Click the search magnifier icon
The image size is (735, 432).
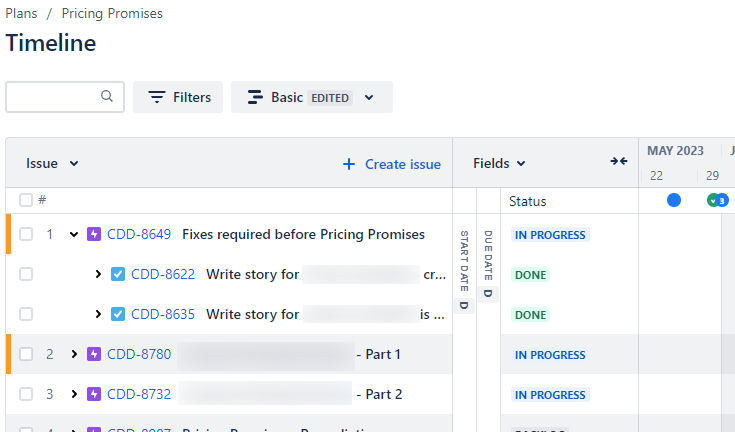click(x=107, y=96)
